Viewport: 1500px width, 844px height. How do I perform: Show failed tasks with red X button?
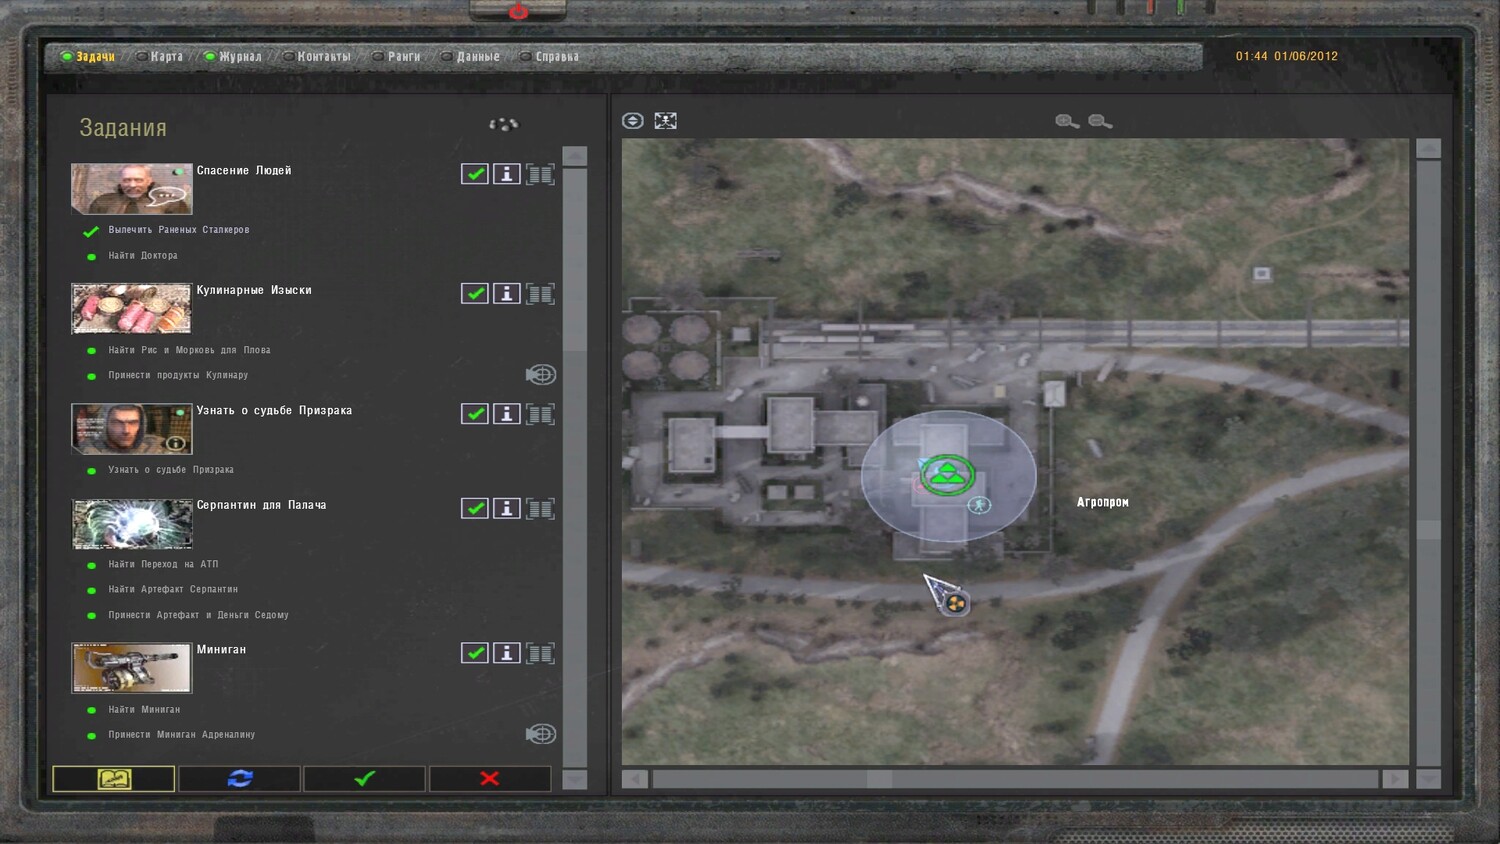coord(489,778)
